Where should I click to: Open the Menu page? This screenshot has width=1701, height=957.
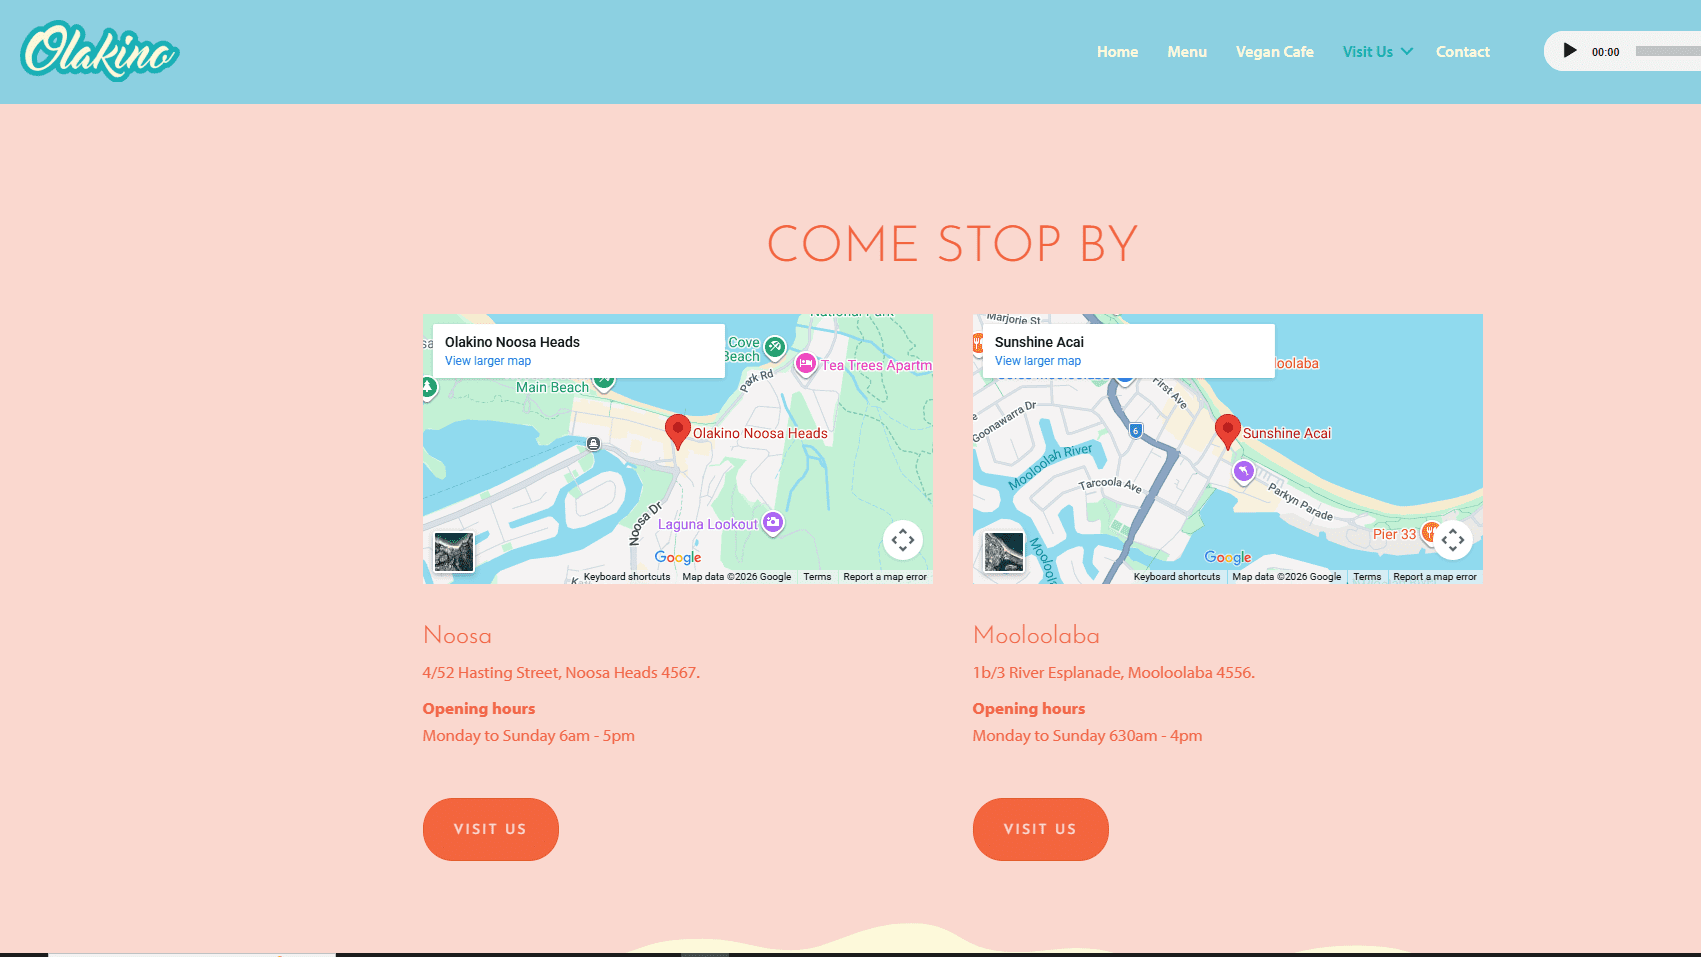(x=1187, y=52)
